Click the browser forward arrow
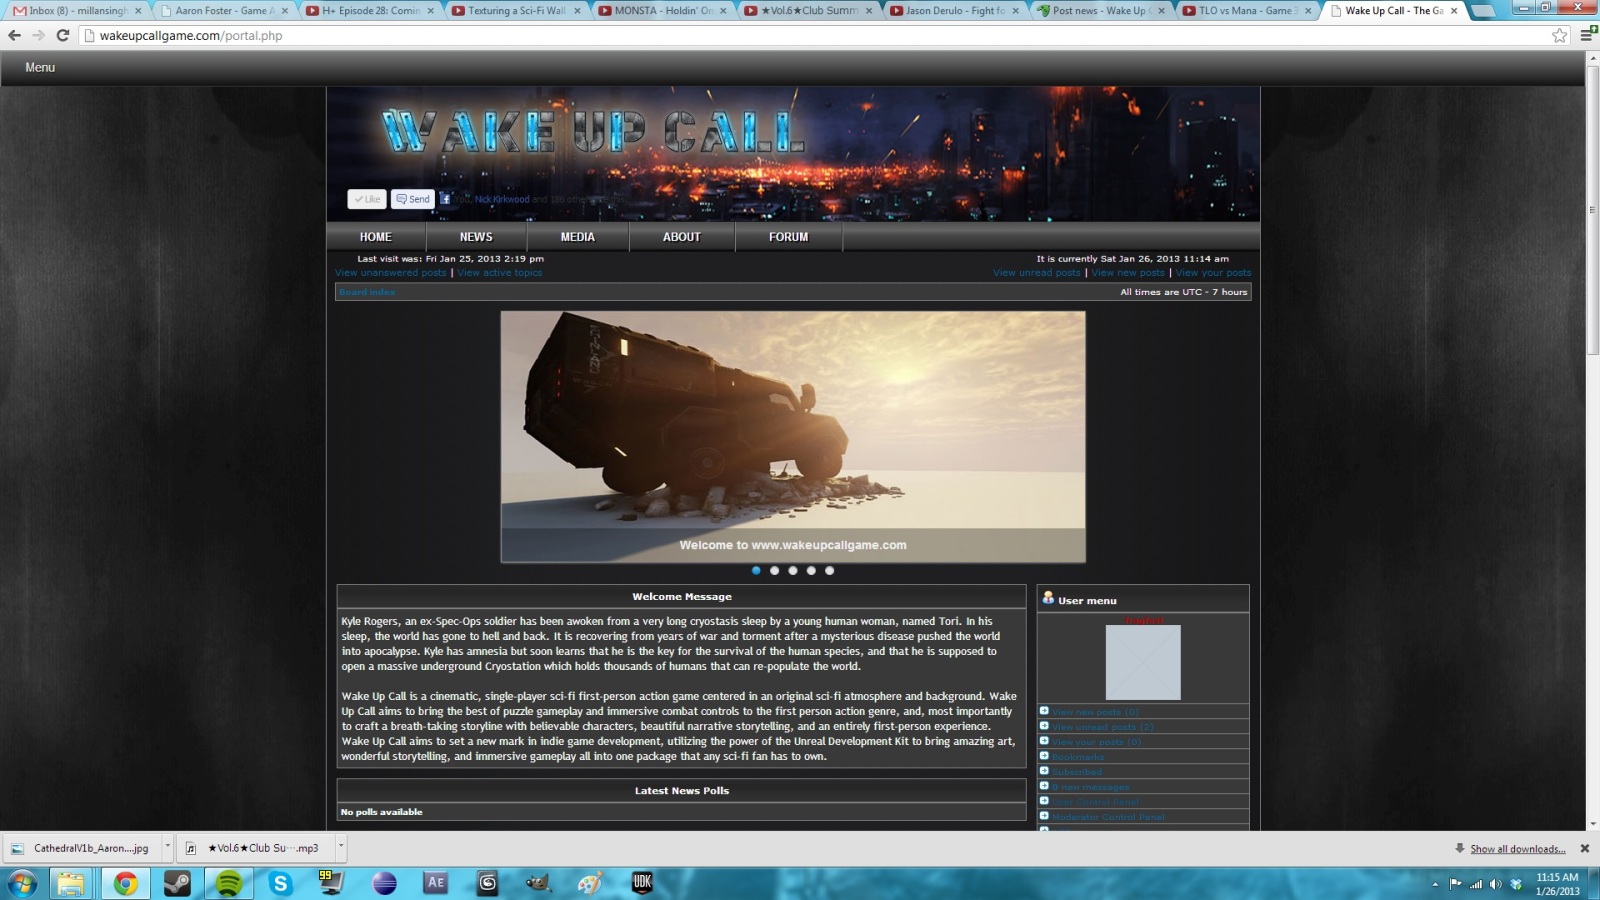Viewport: 1600px width, 900px height. (38, 35)
